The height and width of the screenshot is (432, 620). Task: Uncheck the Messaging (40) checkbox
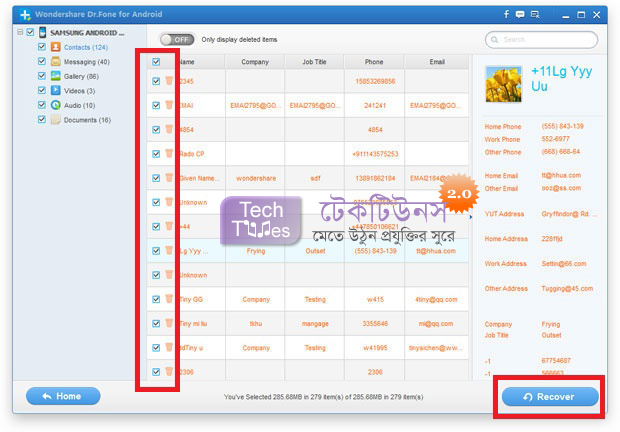pos(42,61)
